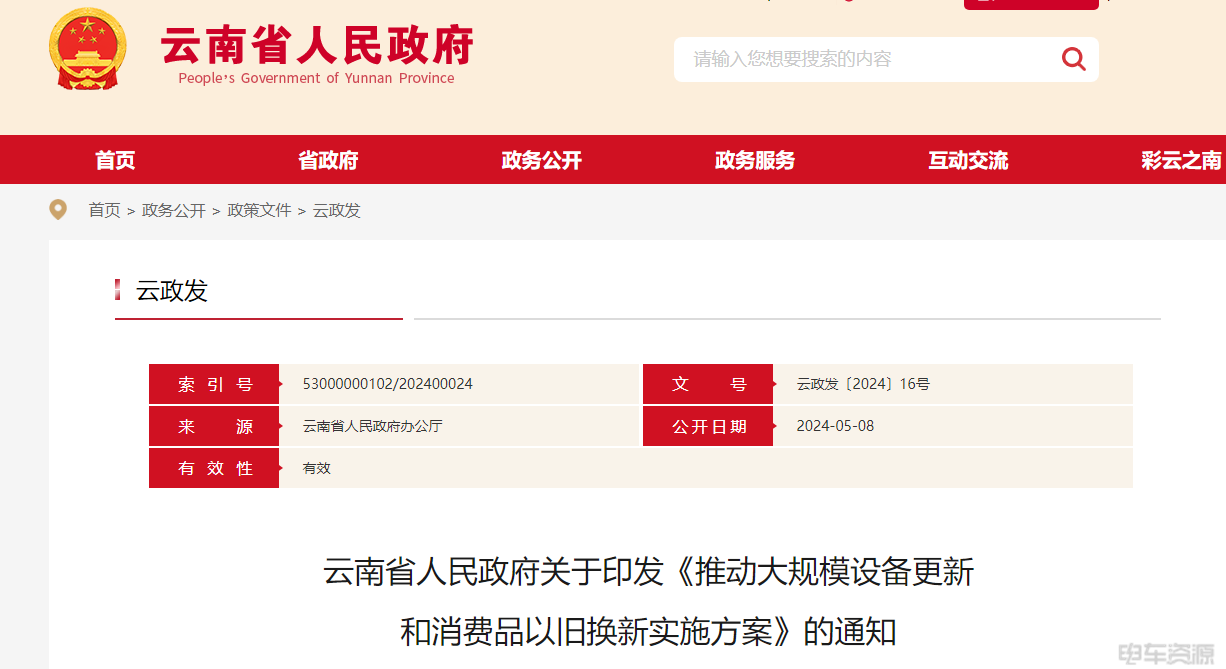Click the 来源 label cell
This screenshot has height=669, width=1226.
[x=214, y=426]
